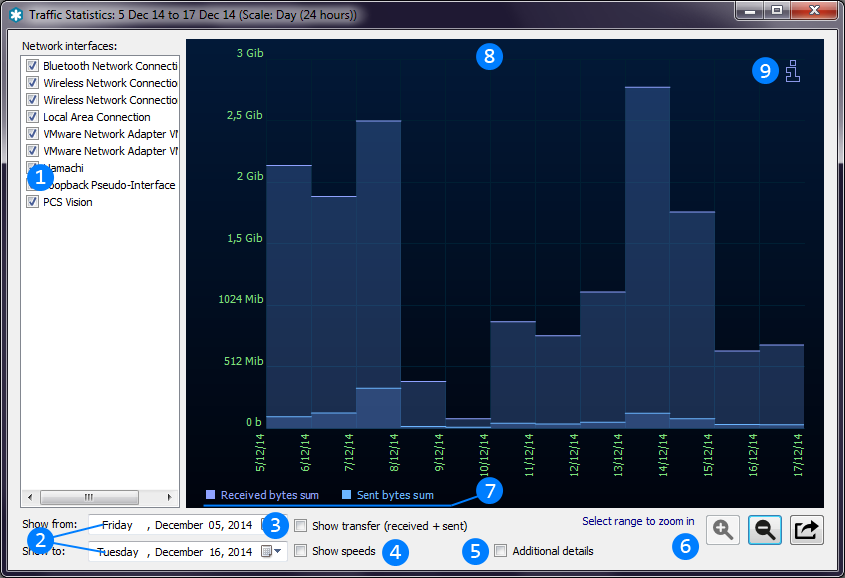Click the chart type icon in graph corner
845x578 pixels.
(x=793, y=71)
